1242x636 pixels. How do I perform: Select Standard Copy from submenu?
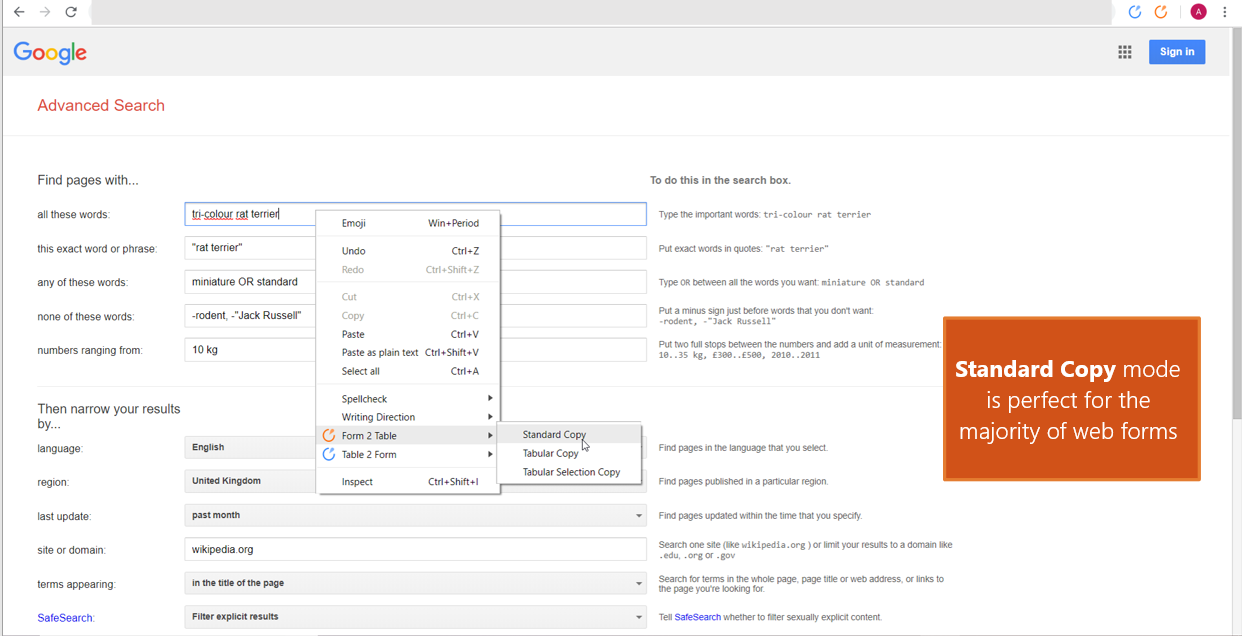(554, 435)
